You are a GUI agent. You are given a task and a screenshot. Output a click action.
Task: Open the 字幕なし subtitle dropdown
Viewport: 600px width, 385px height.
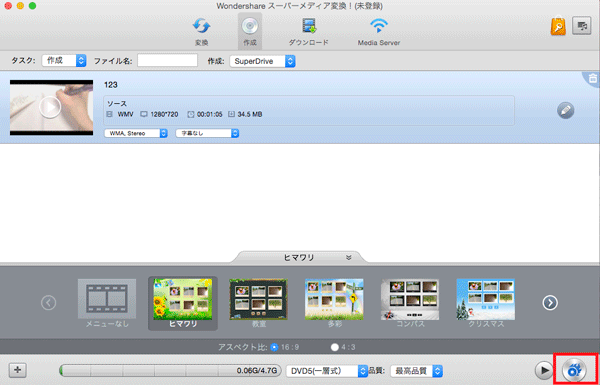[x=207, y=133]
